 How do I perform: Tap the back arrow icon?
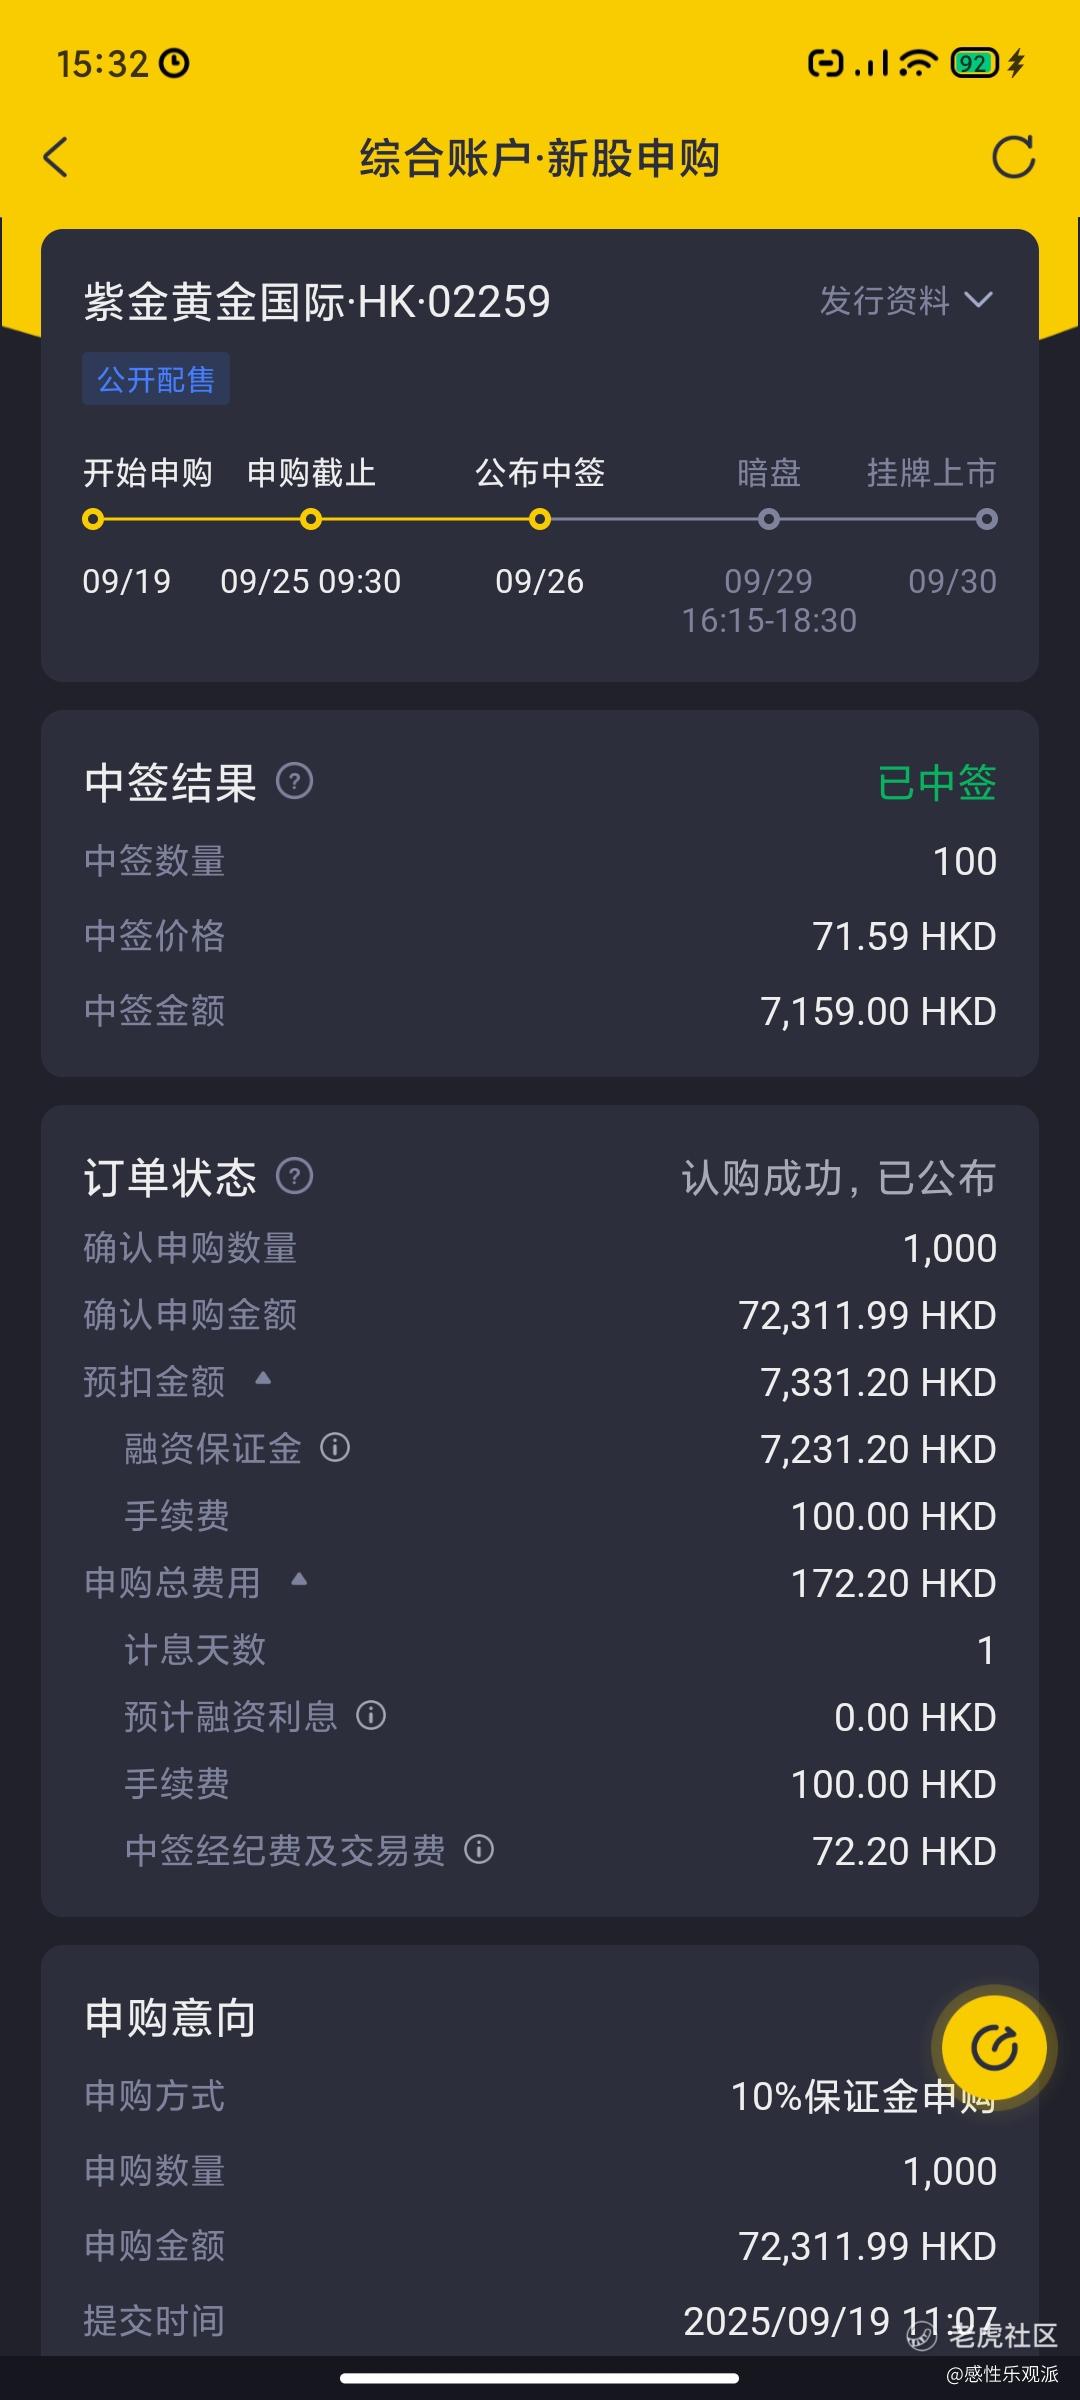pos(56,158)
